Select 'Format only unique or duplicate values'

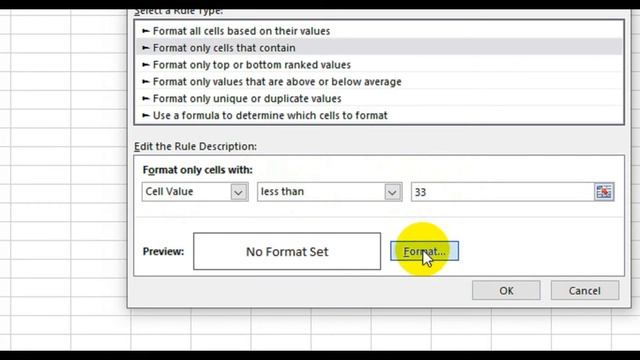[379, 98]
